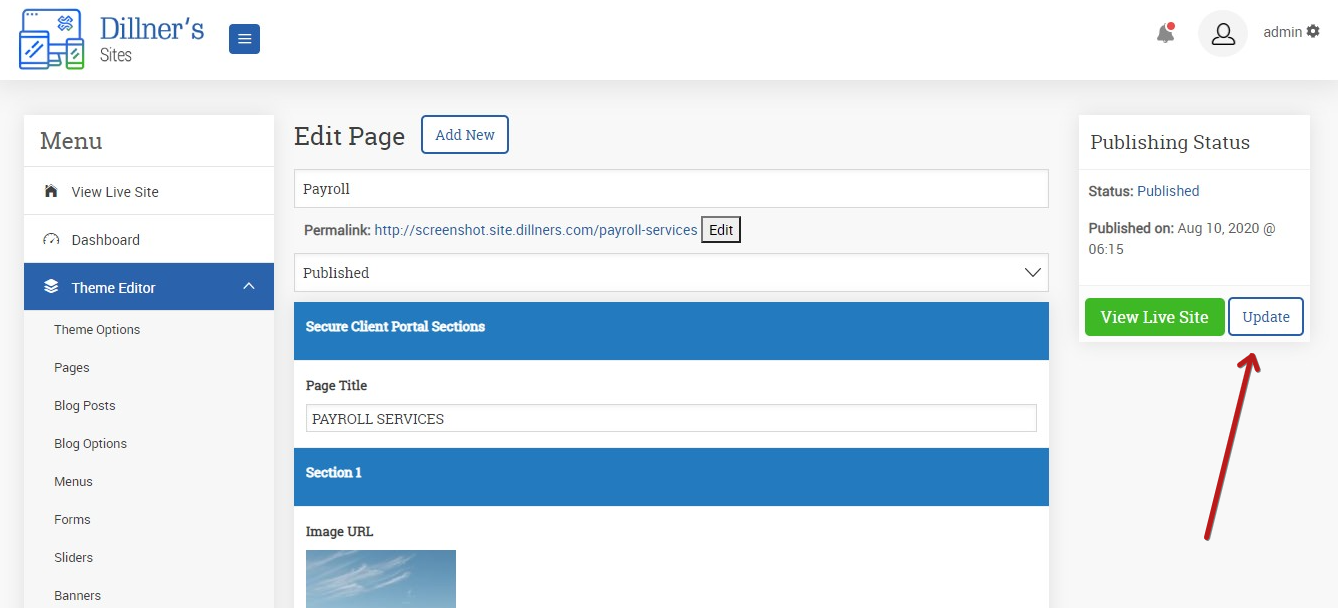Click the Theme Editor layers icon
The width and height of the screenshot is (1338, 608).
51,287
